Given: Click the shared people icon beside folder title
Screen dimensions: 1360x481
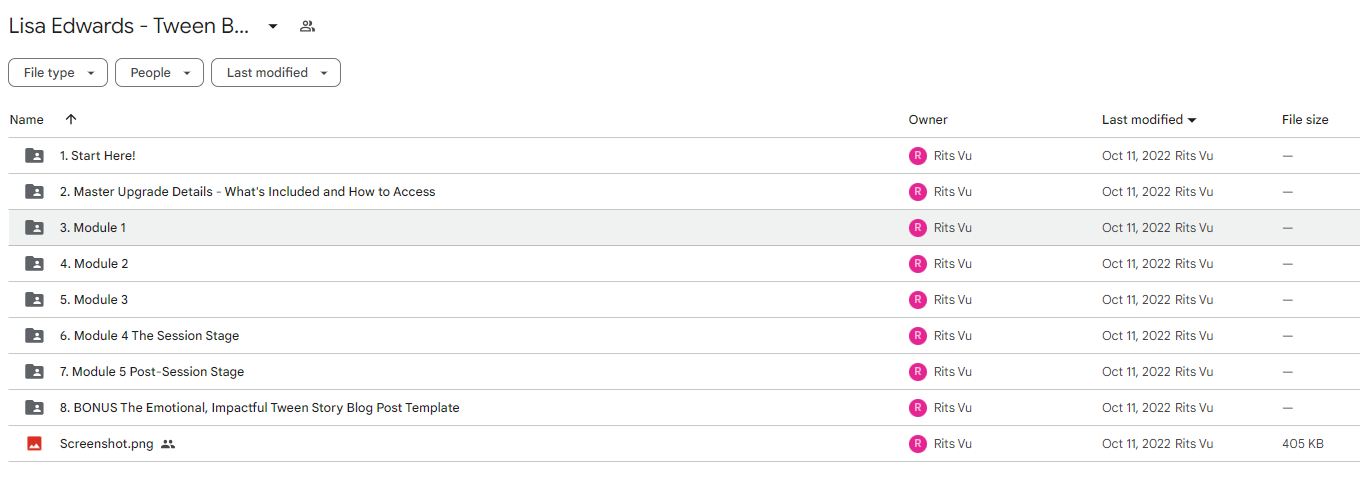Looking at the screenshot, I should (x=307, y=26).
